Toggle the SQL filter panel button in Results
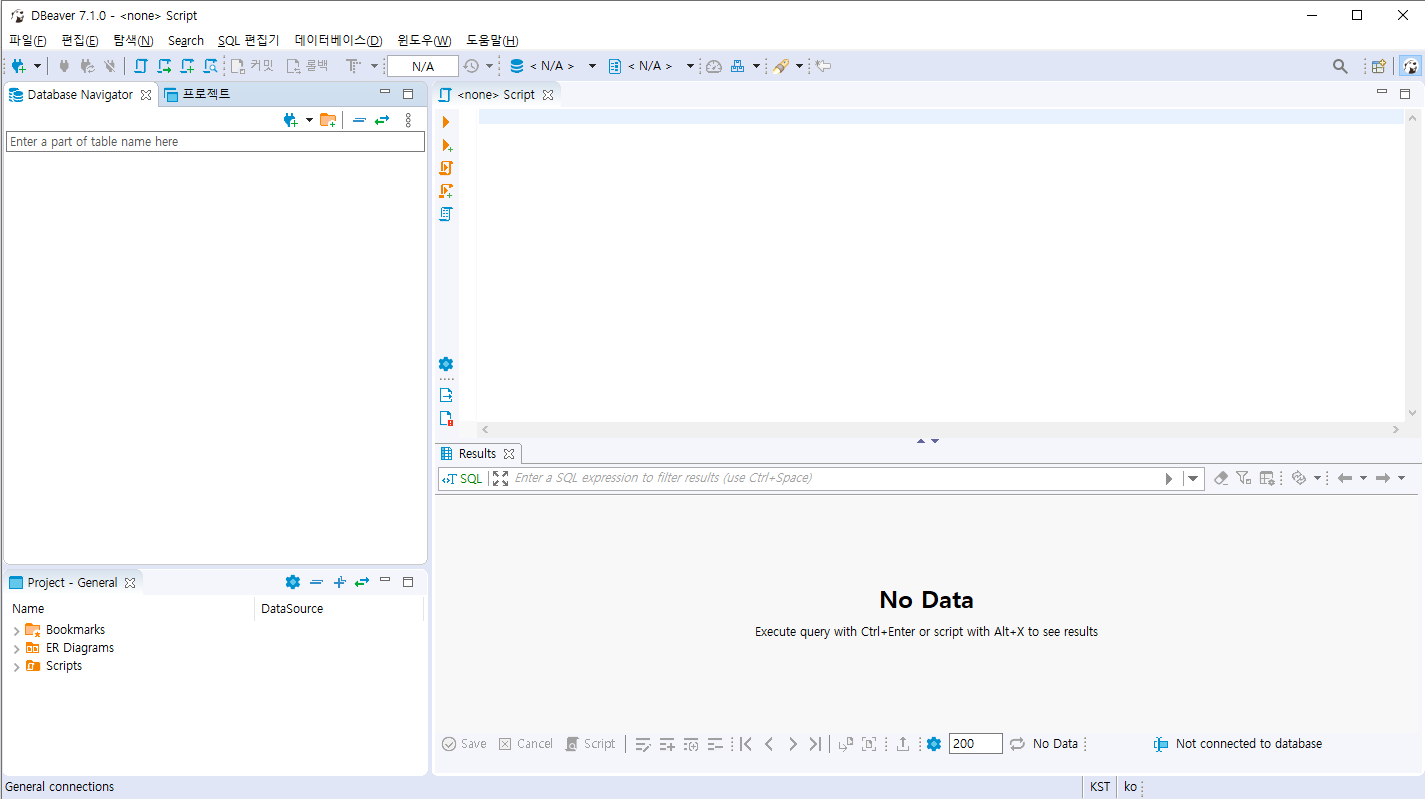 [x=462, y=478]
